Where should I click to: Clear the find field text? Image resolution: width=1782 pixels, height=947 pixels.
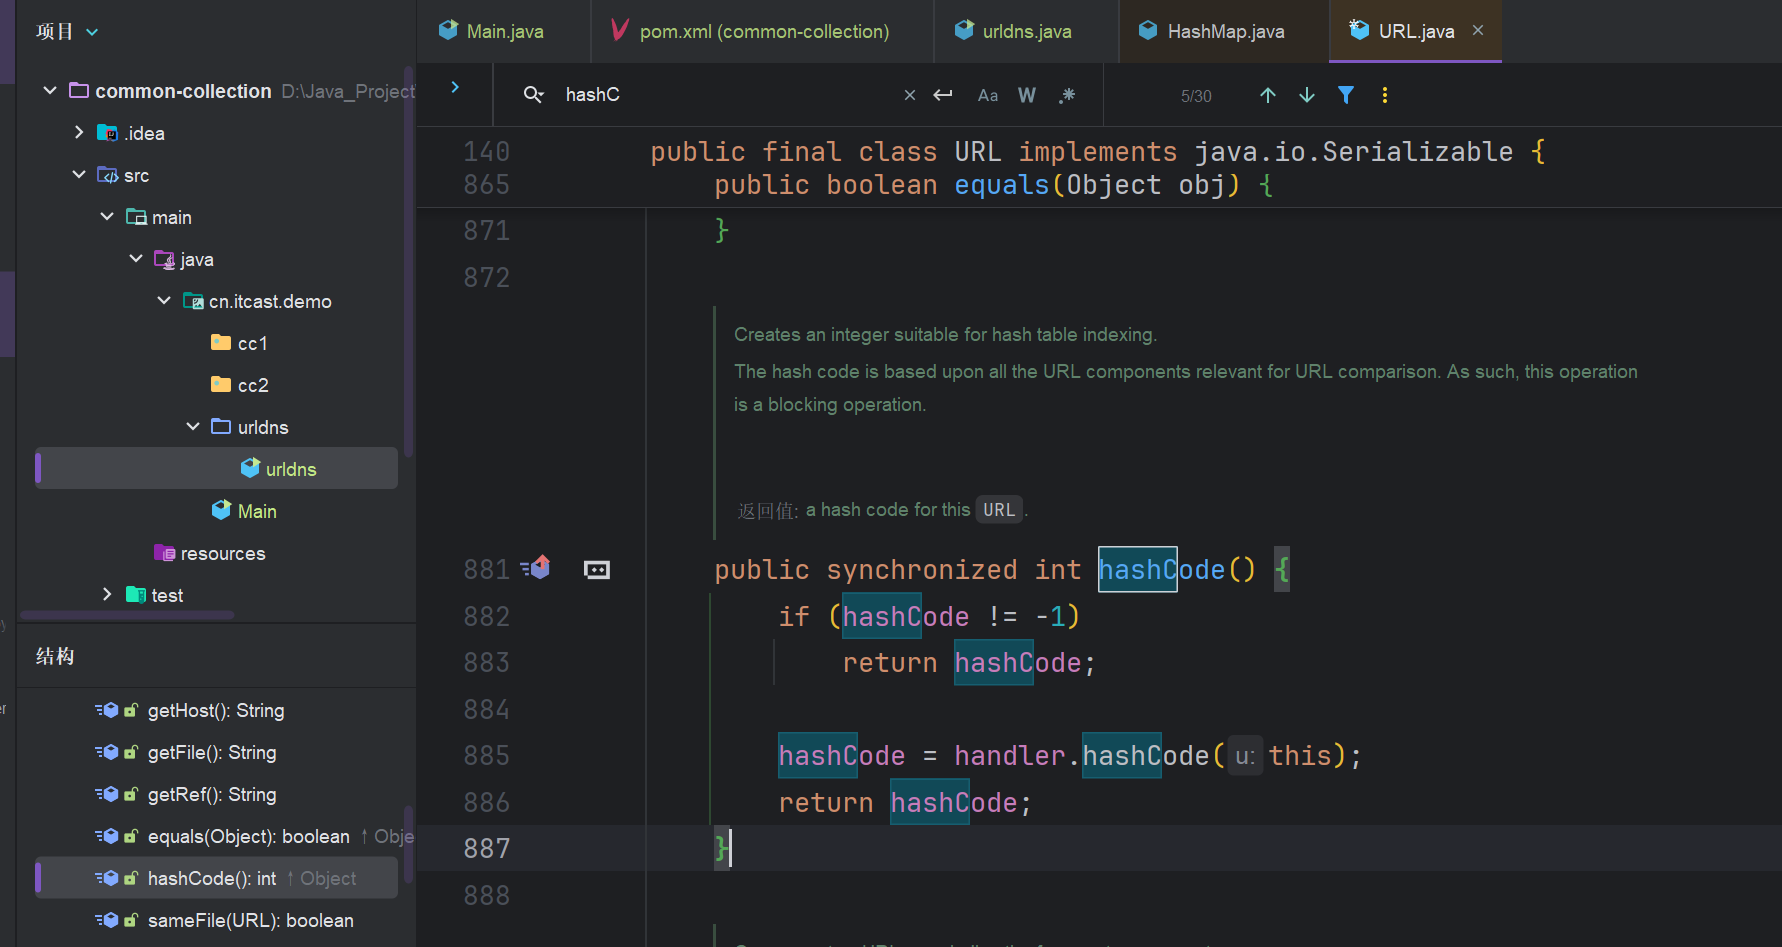[x=909, y=95]
